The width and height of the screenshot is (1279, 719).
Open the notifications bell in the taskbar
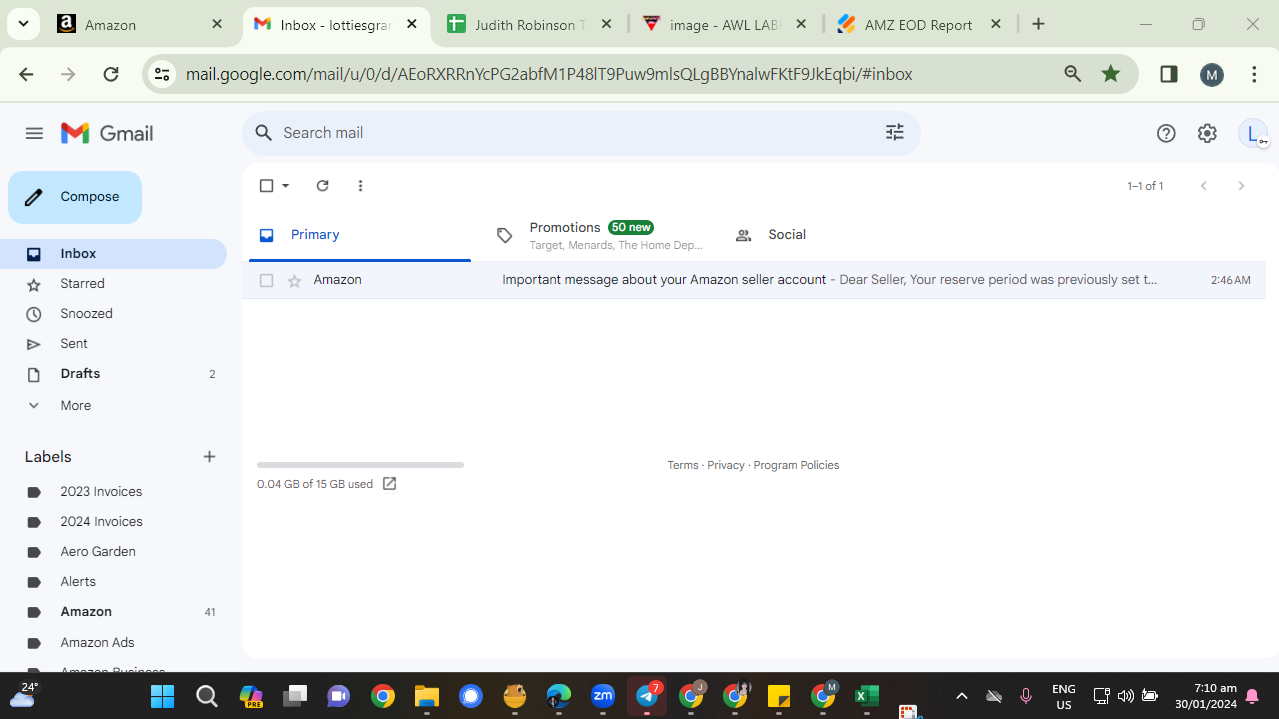point(1252,696)
